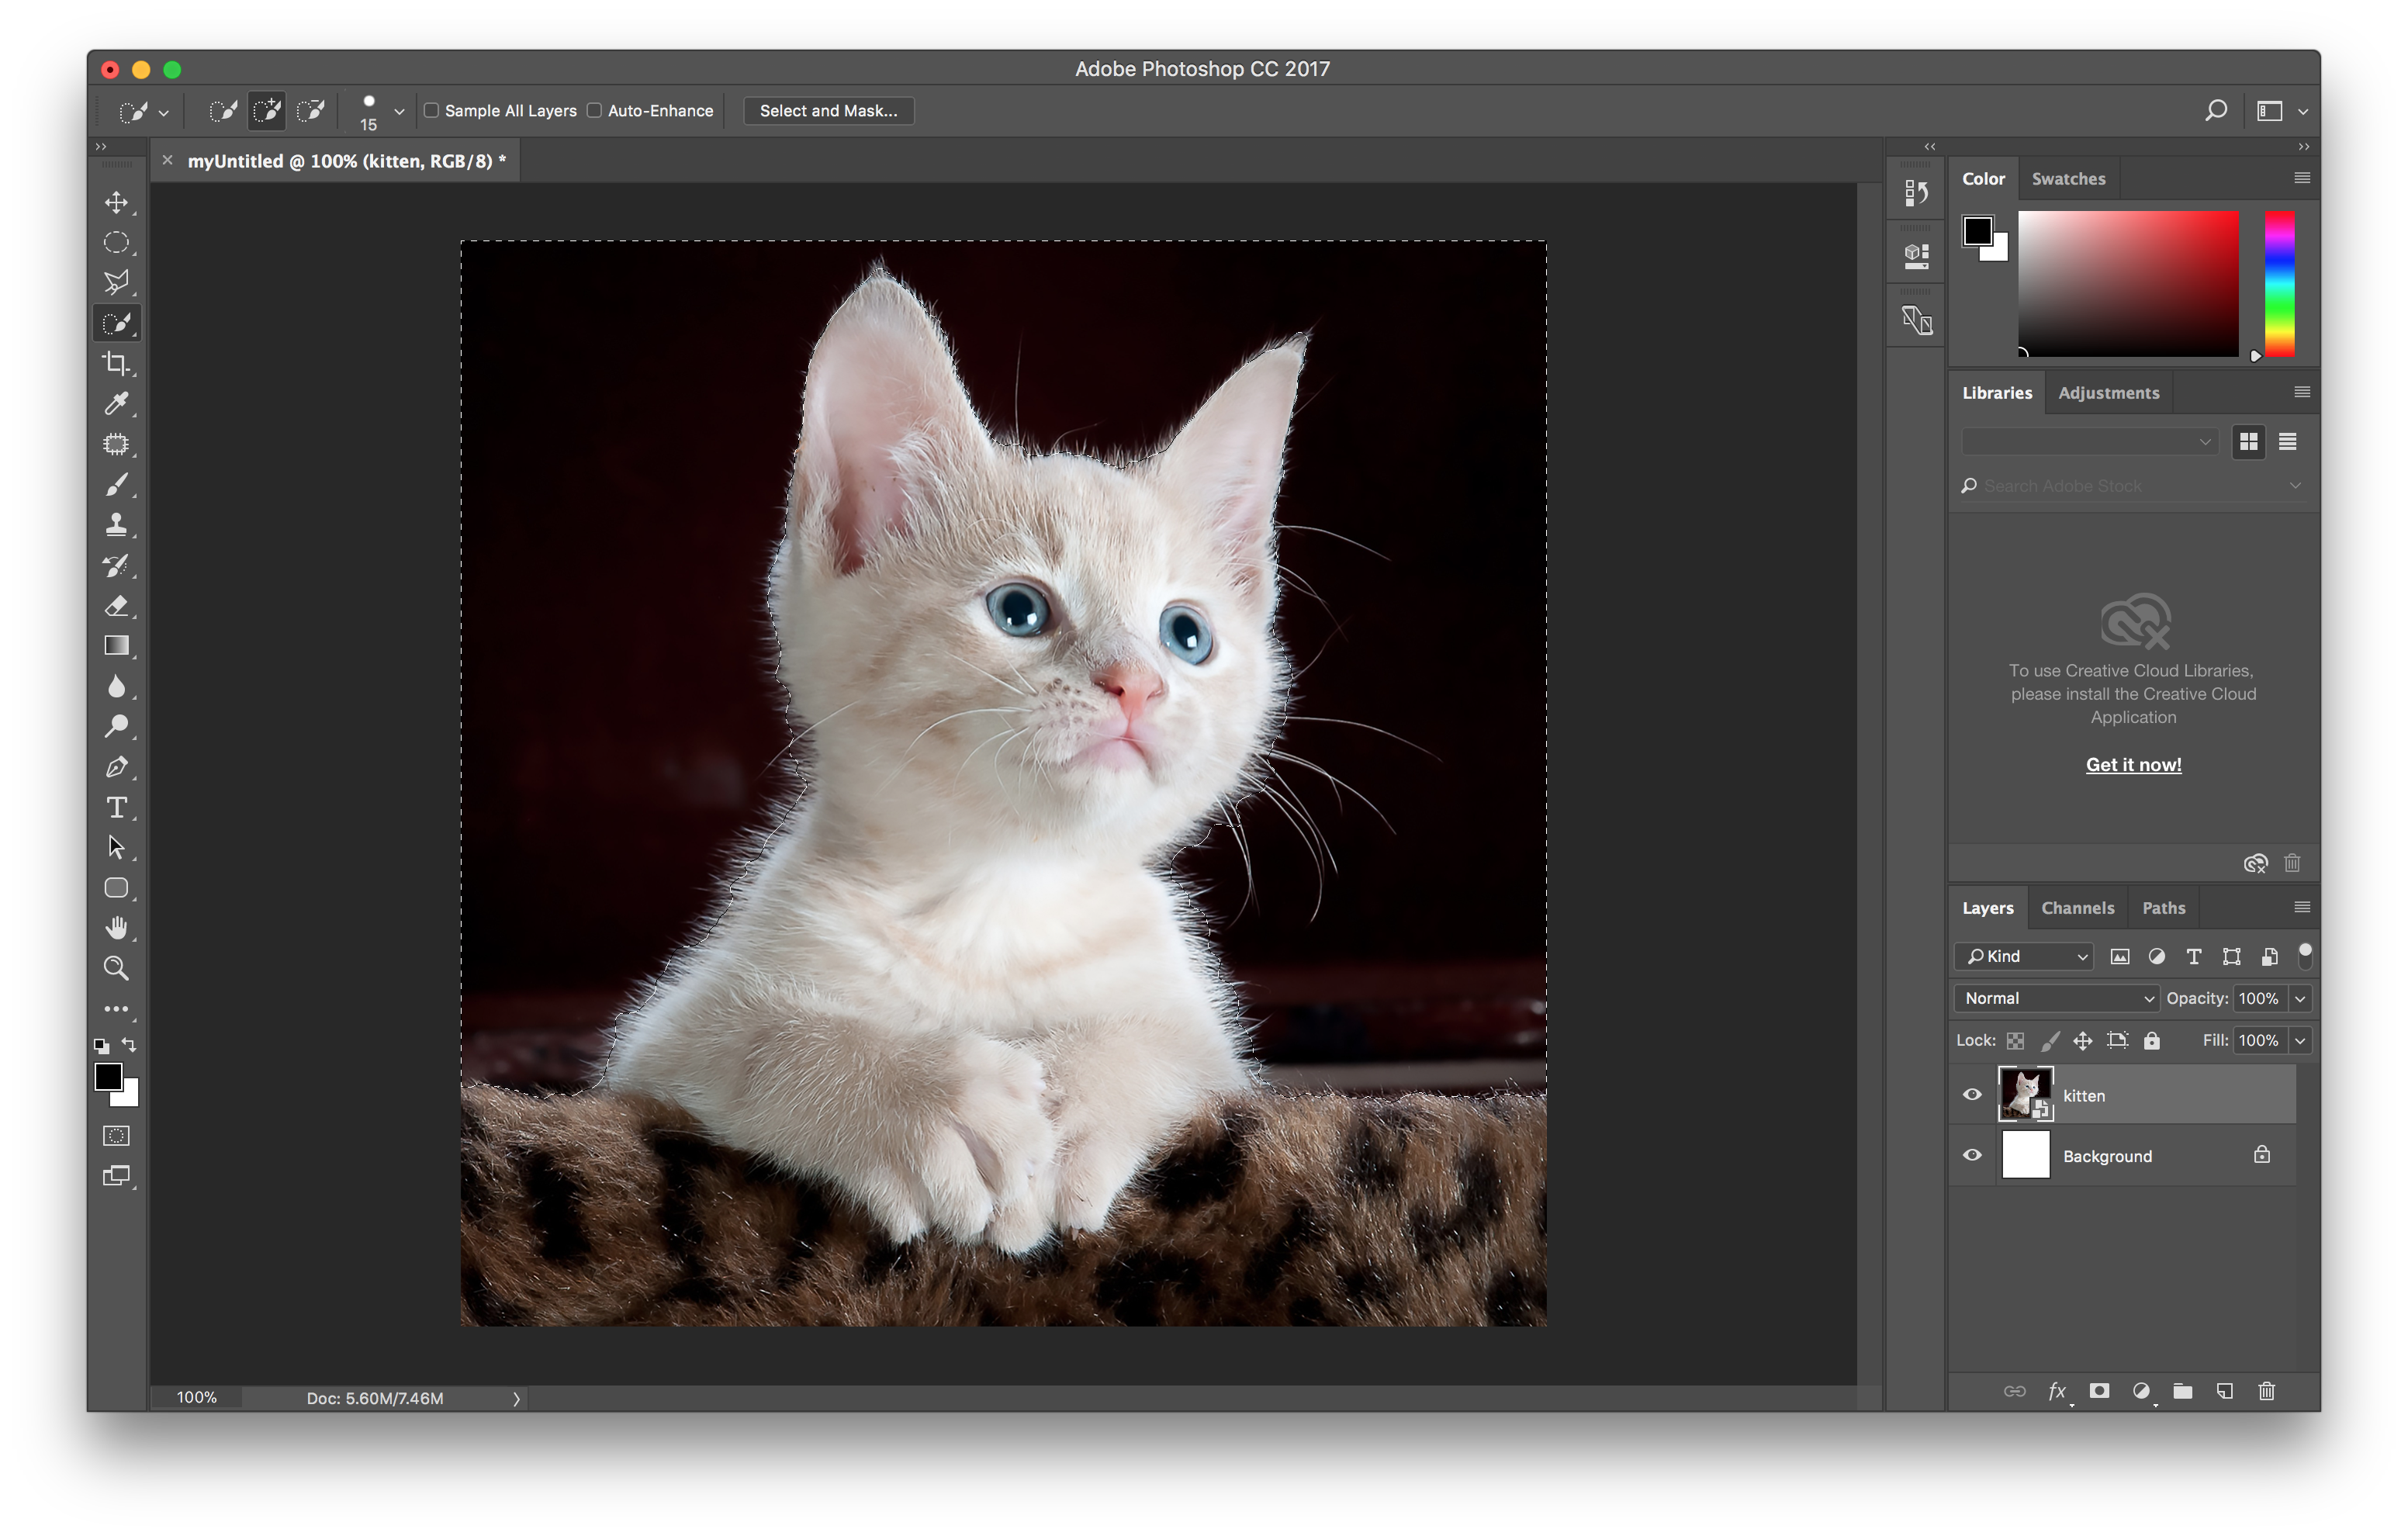Click the Select and Mask button
The width and height of the screenshot is (2408, 1536).
point(828,110)
